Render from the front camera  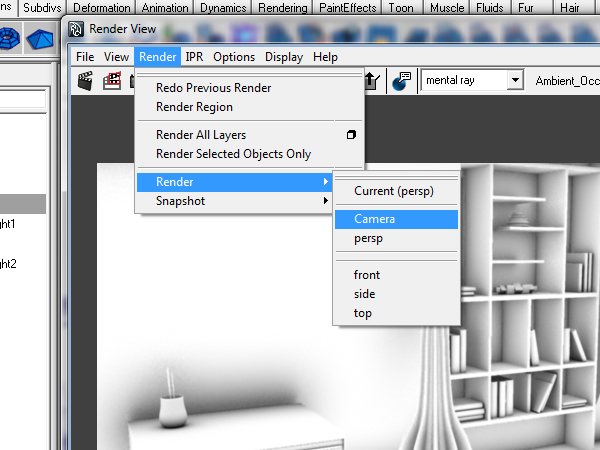pos(396,275)
